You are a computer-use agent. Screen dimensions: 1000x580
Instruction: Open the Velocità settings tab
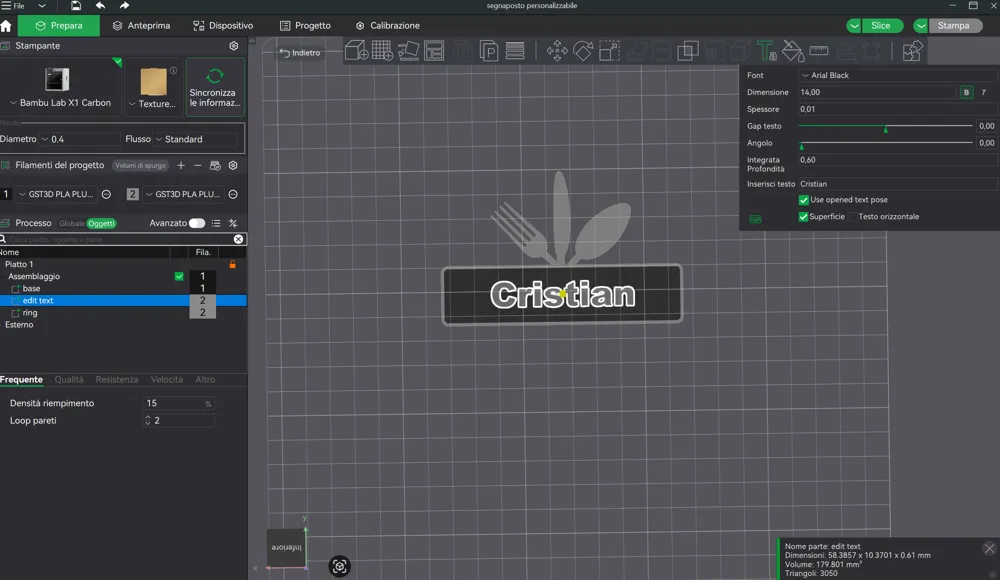coord(166,380)
